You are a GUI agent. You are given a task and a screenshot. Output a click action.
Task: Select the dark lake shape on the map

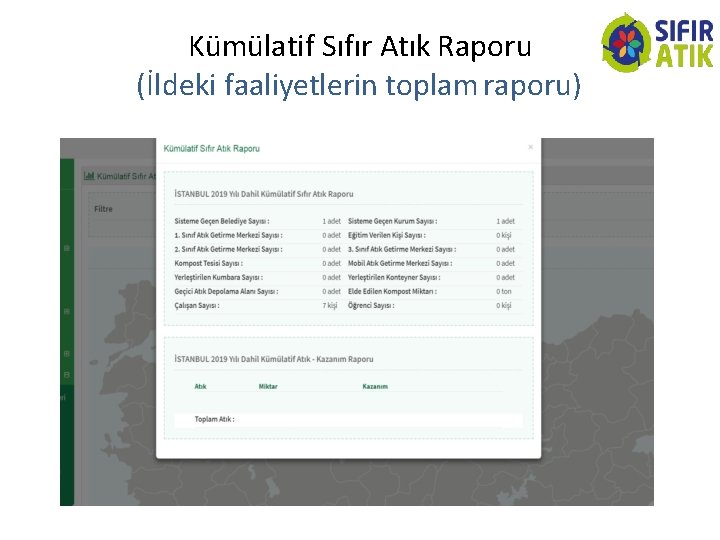(x=272, y=487)
